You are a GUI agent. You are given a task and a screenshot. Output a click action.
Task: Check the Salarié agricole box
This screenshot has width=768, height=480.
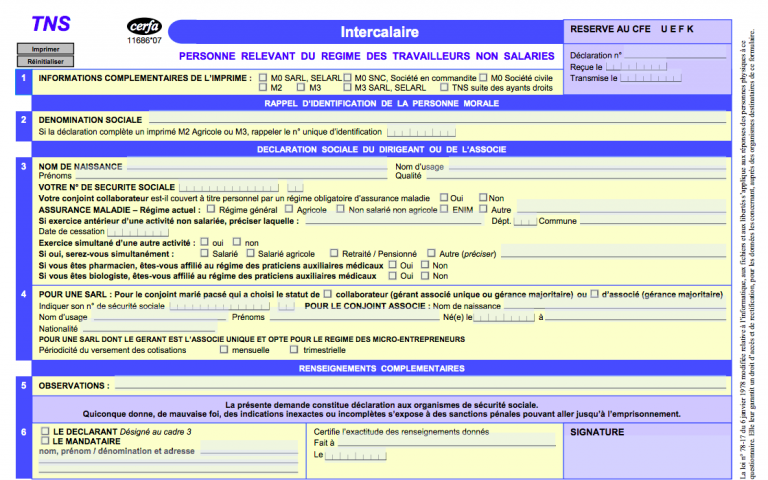pyautogui.click(x=250, y=254)
